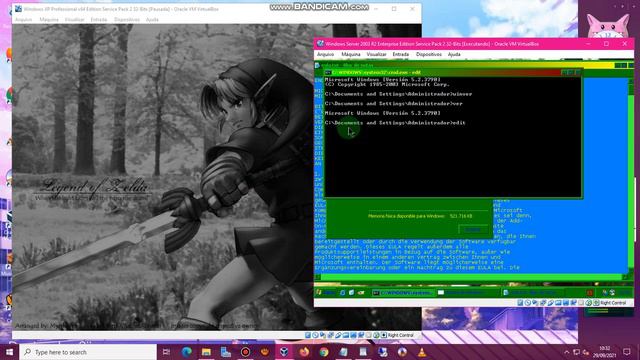Launch Microsoft Edge from host taskbar
640x360 pixels.
tap(187, 352)
